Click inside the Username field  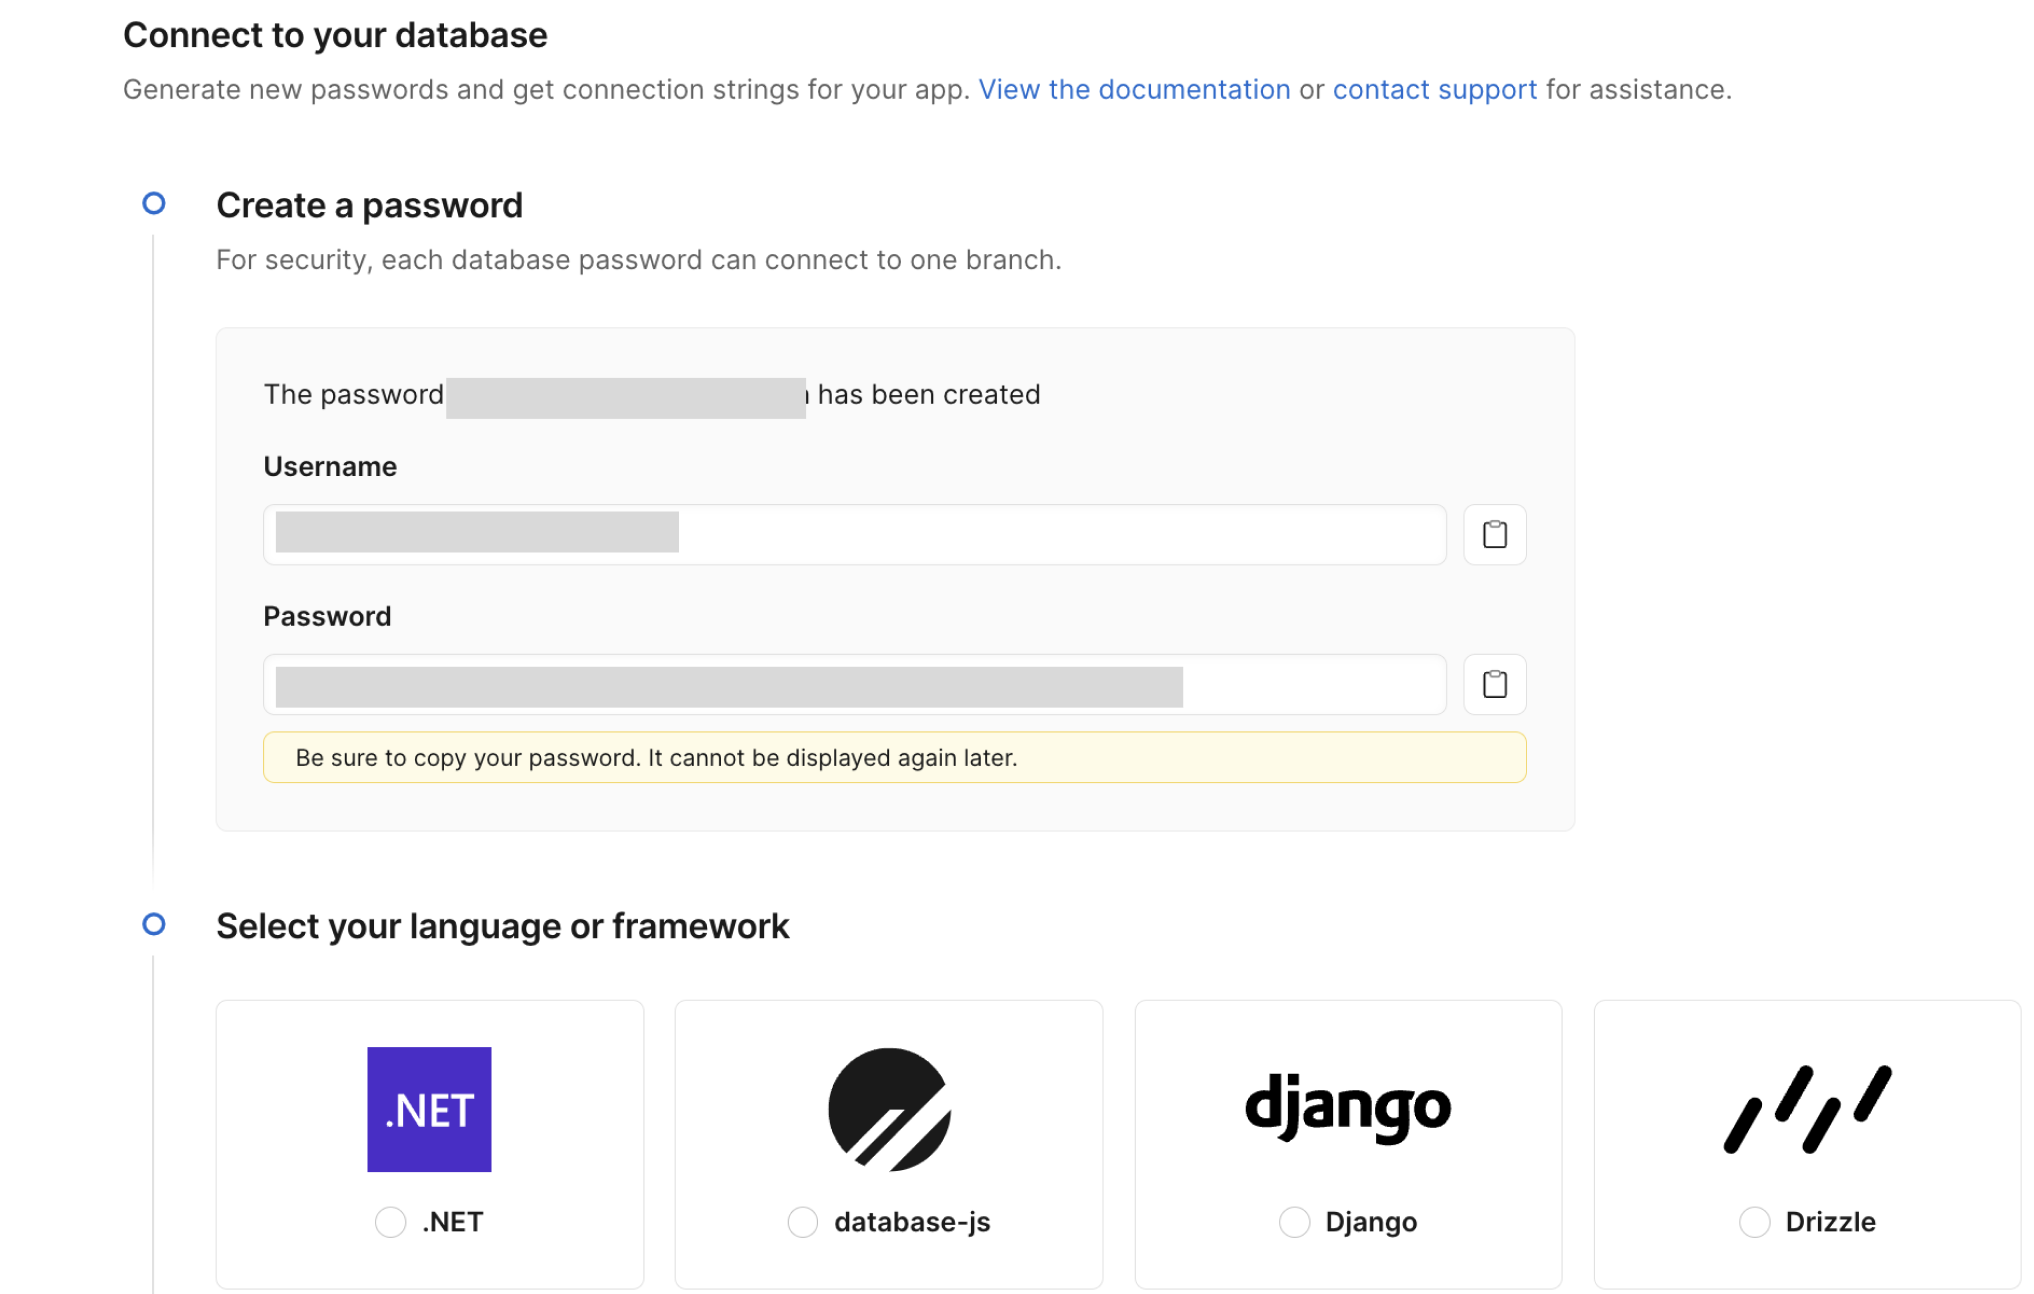click(855, 535)
